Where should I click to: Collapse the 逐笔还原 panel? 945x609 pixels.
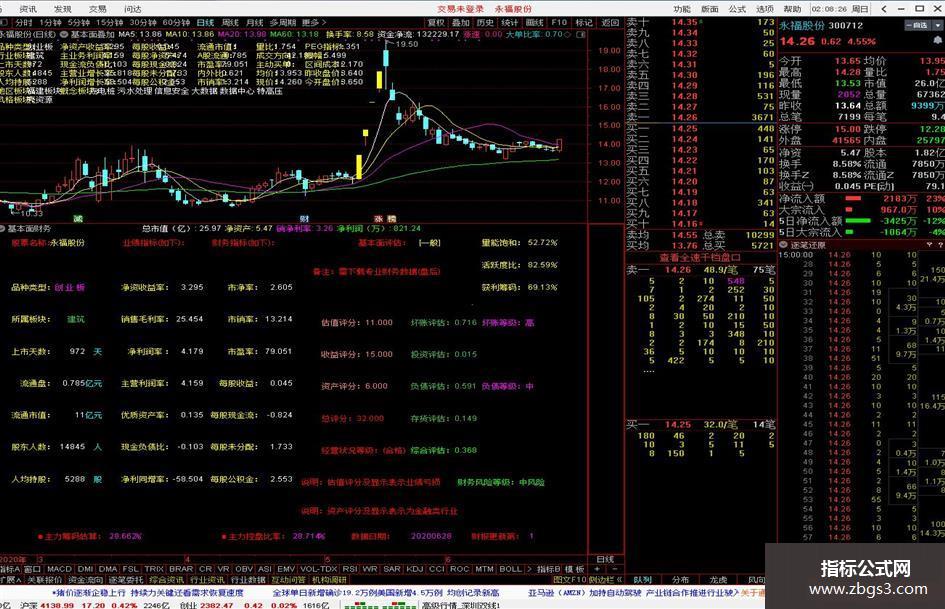pos(783,245)
